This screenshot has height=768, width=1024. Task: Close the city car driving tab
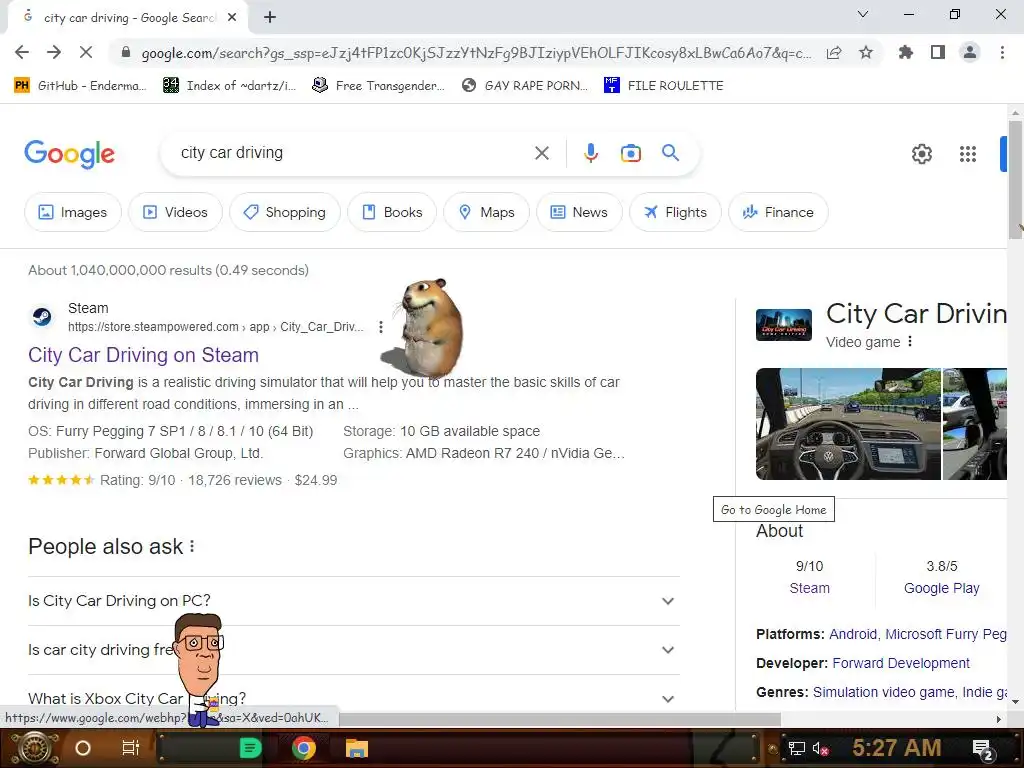[x=232, y=18]
